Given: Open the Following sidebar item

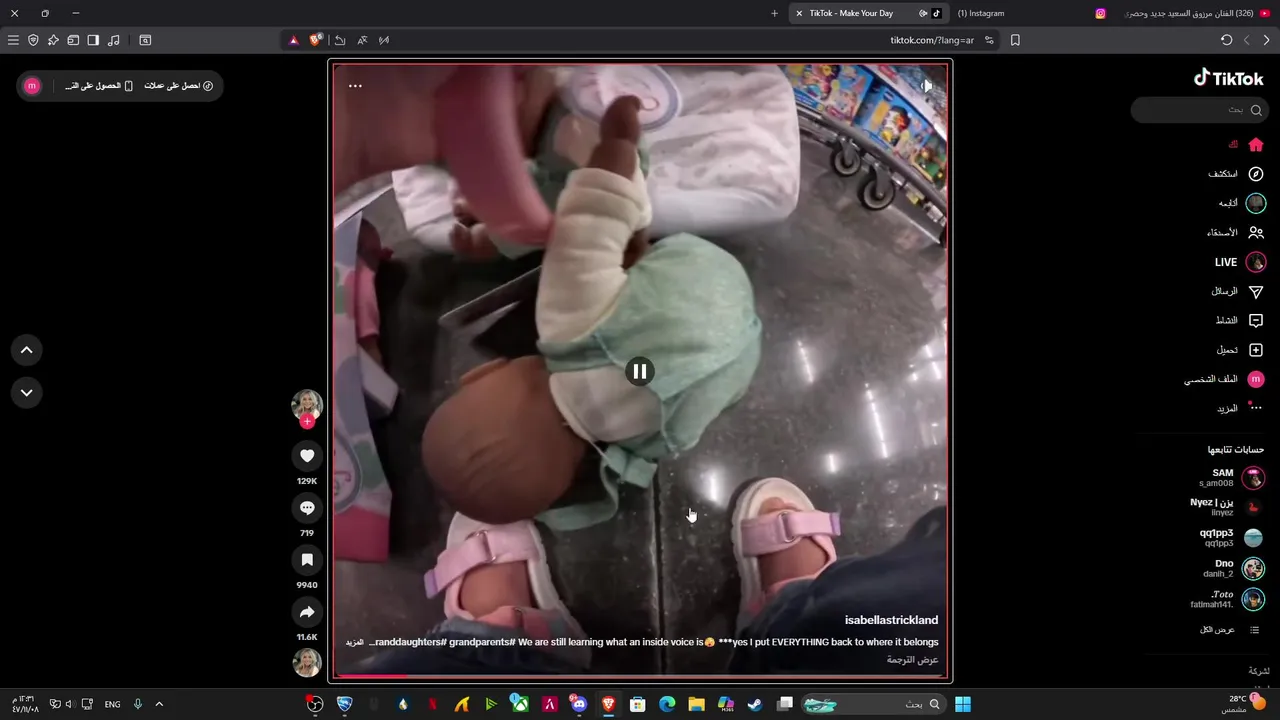Looking at the screenshot, I should 1240,203.
